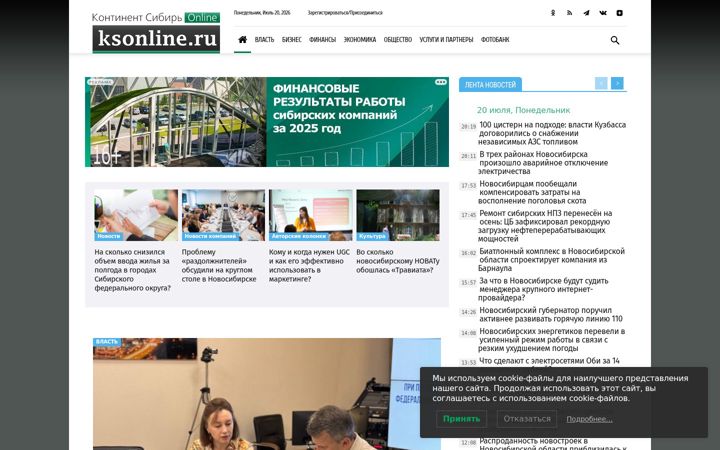The height and width of the screenshot is (450, 720).
Task: Accept cookies with the Принять button
Action: [x=461, y=419]
